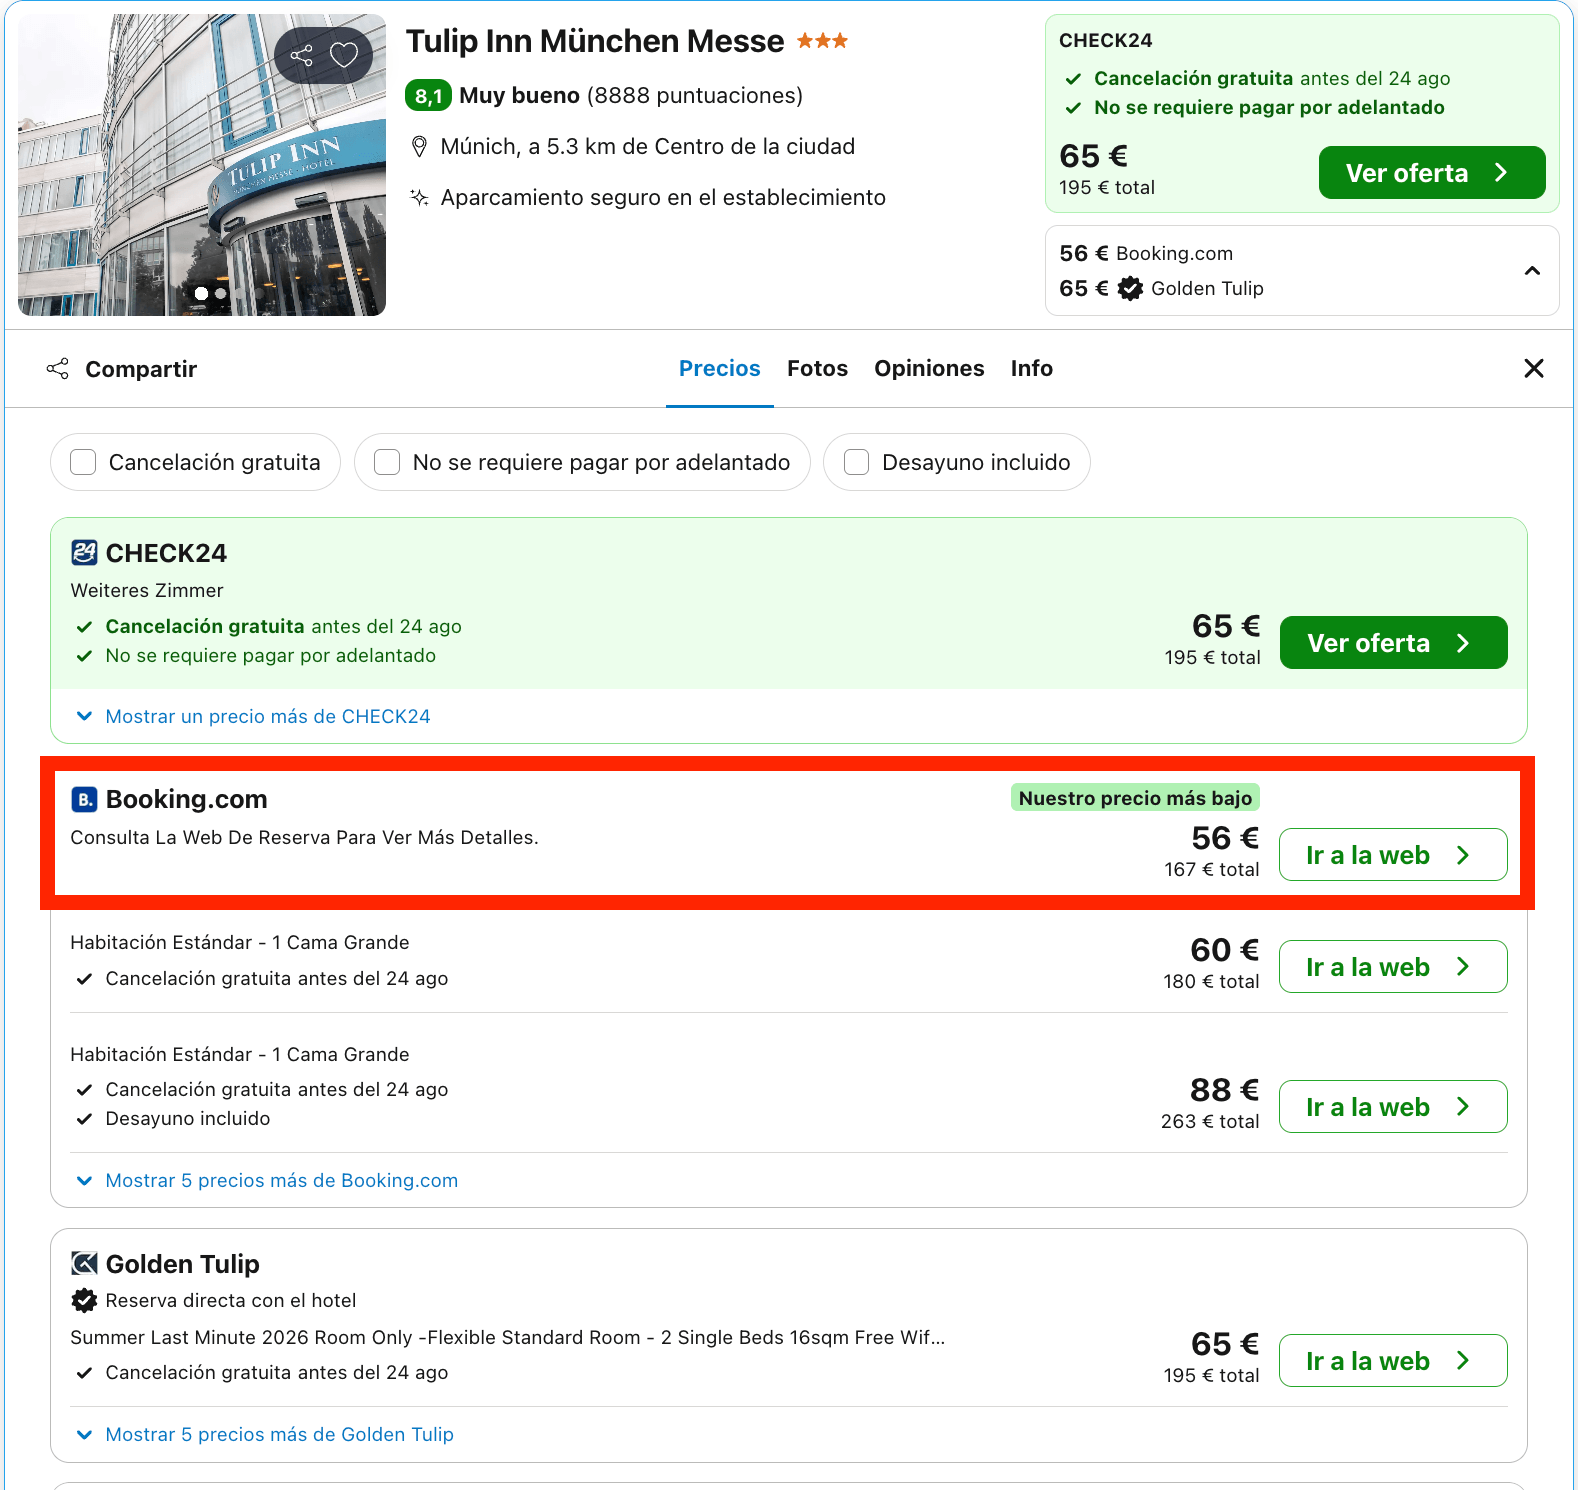Close the hotel details panel
The width and height of the screenshot is (1578, 1490).
pyautogui.click(x=1534, y=368)
